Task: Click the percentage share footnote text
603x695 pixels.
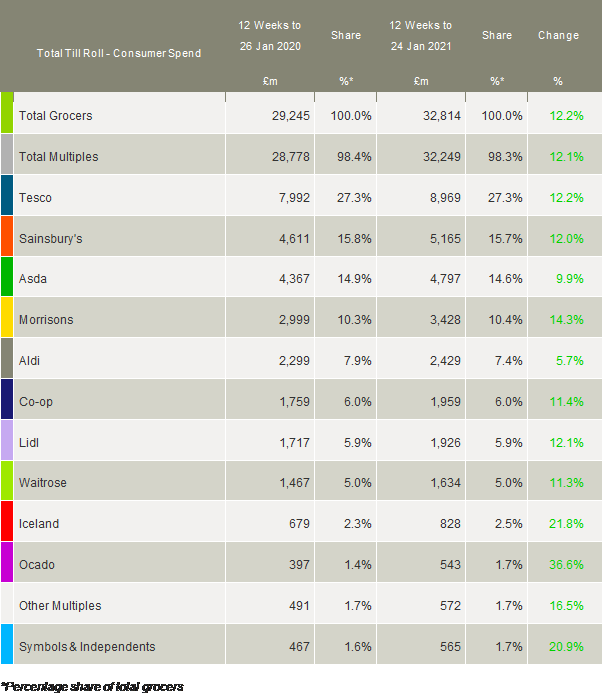Action: pos(93,685)
